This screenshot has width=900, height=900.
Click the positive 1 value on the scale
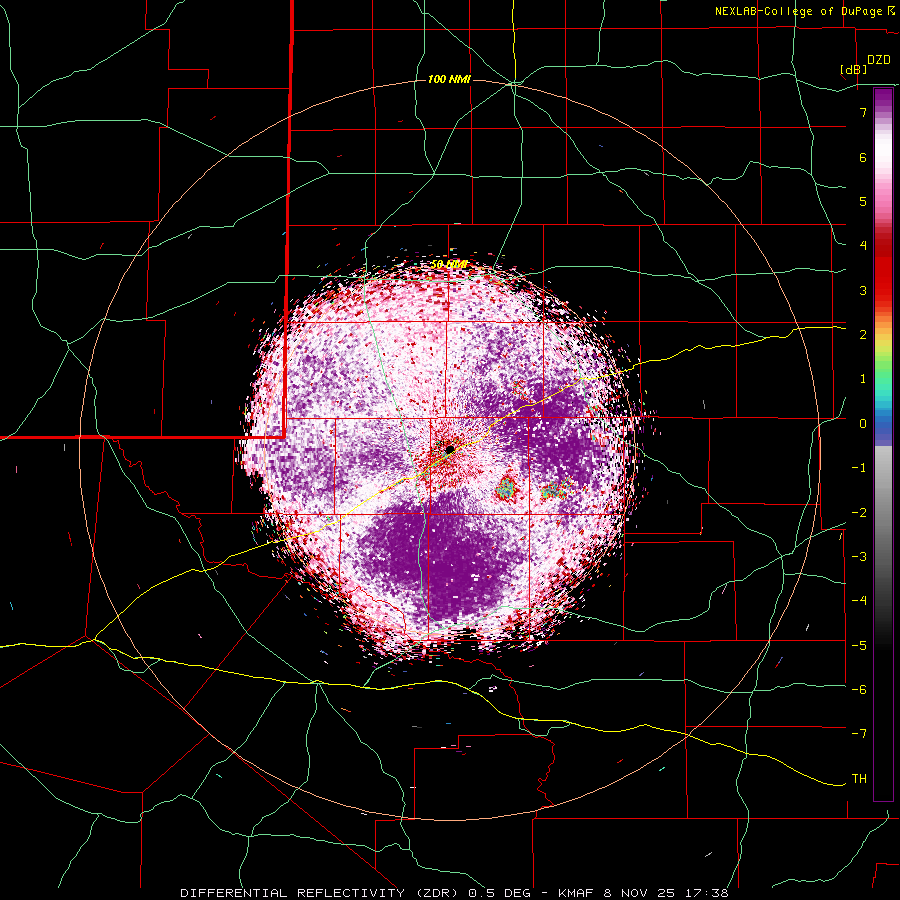coord(863,379)
